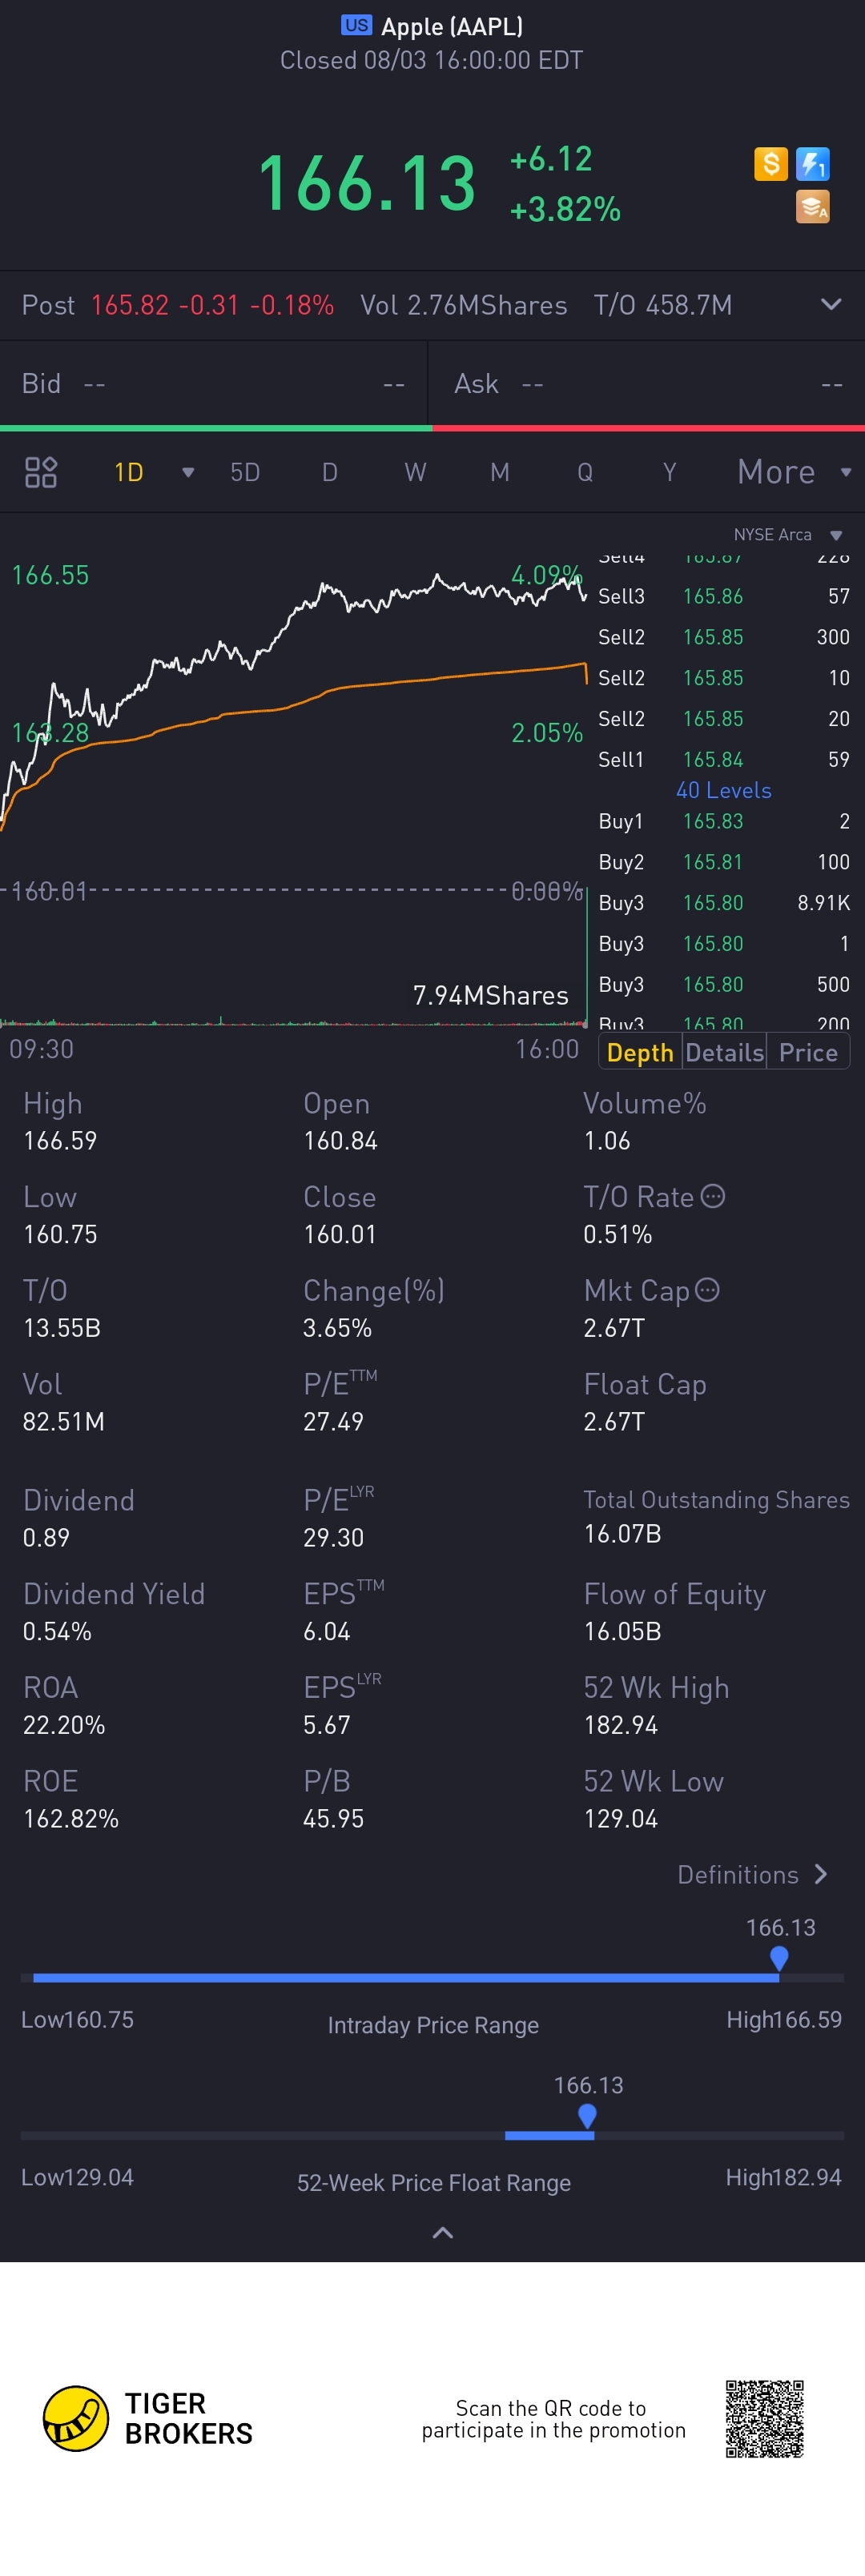Collapse the price range section chevron
Viewport: 865px width, 2576px height.
[x=442, y=2233]
